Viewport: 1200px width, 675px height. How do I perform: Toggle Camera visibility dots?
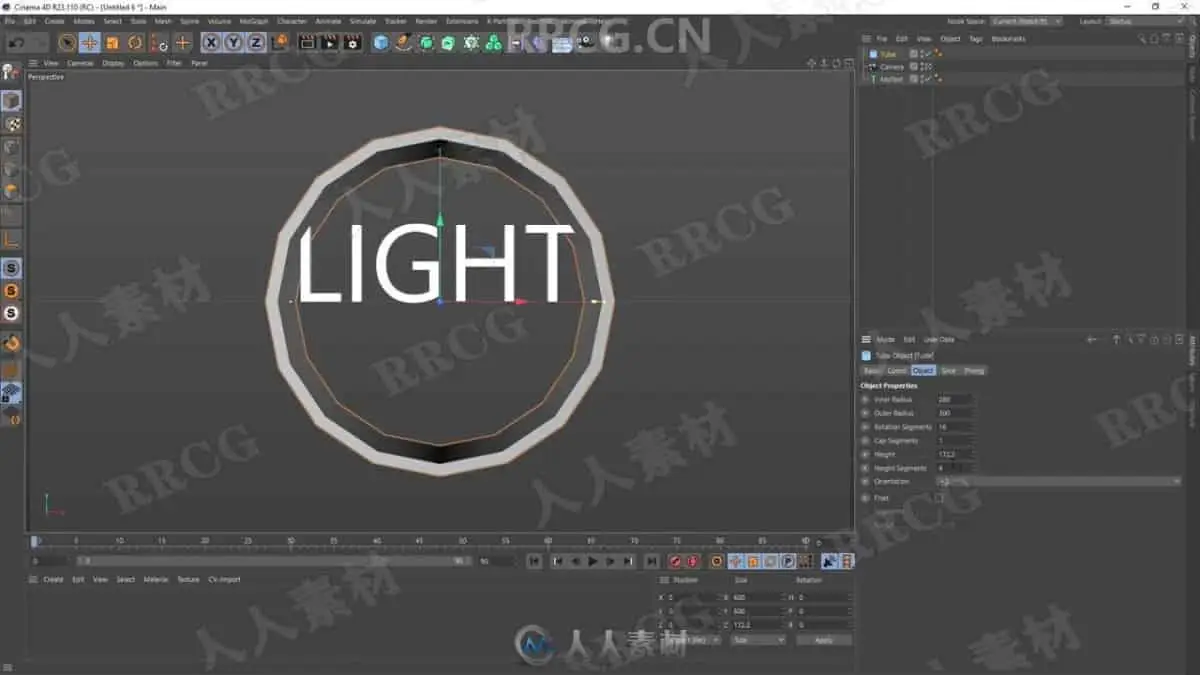click(x=921, y=66)
